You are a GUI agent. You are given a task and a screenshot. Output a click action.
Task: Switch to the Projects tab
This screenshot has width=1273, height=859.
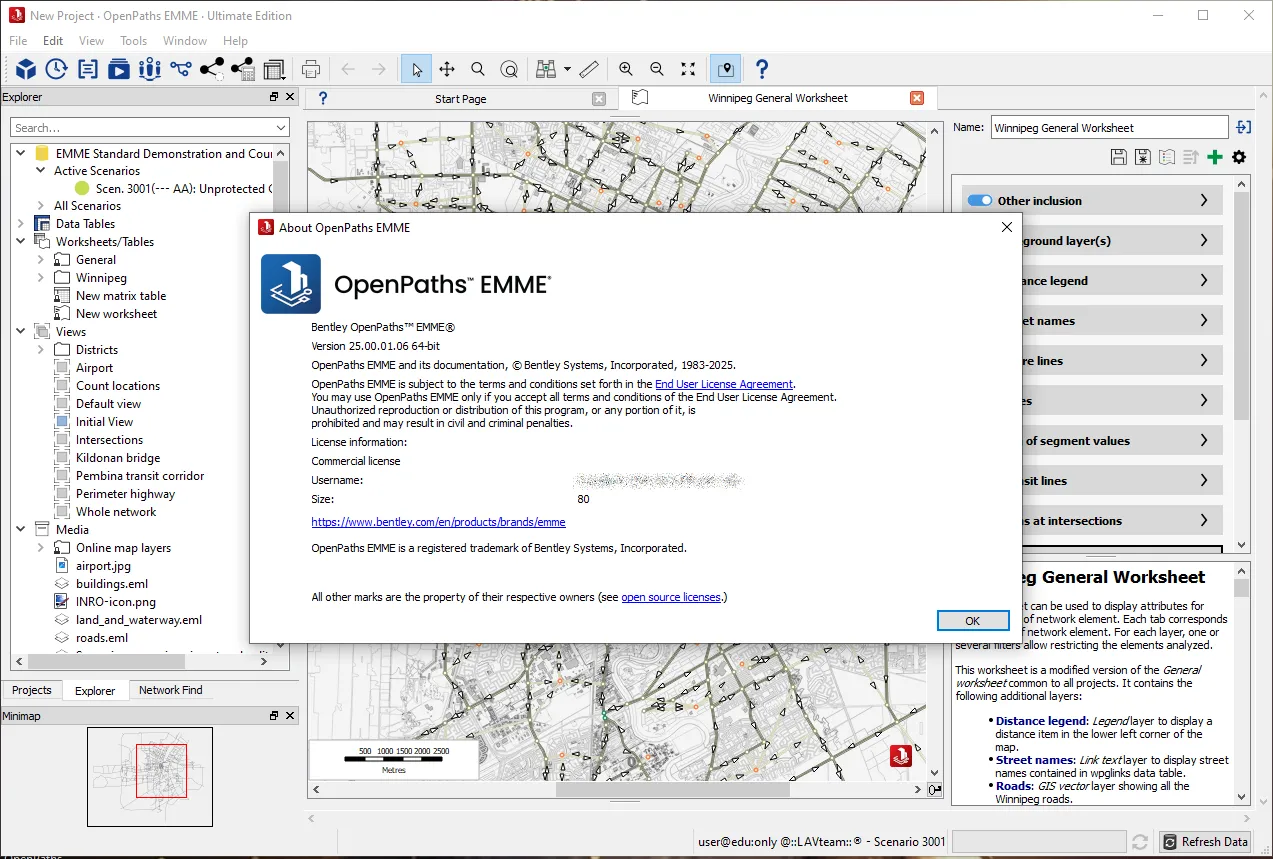pyautogui.click(x=32, y=690)
